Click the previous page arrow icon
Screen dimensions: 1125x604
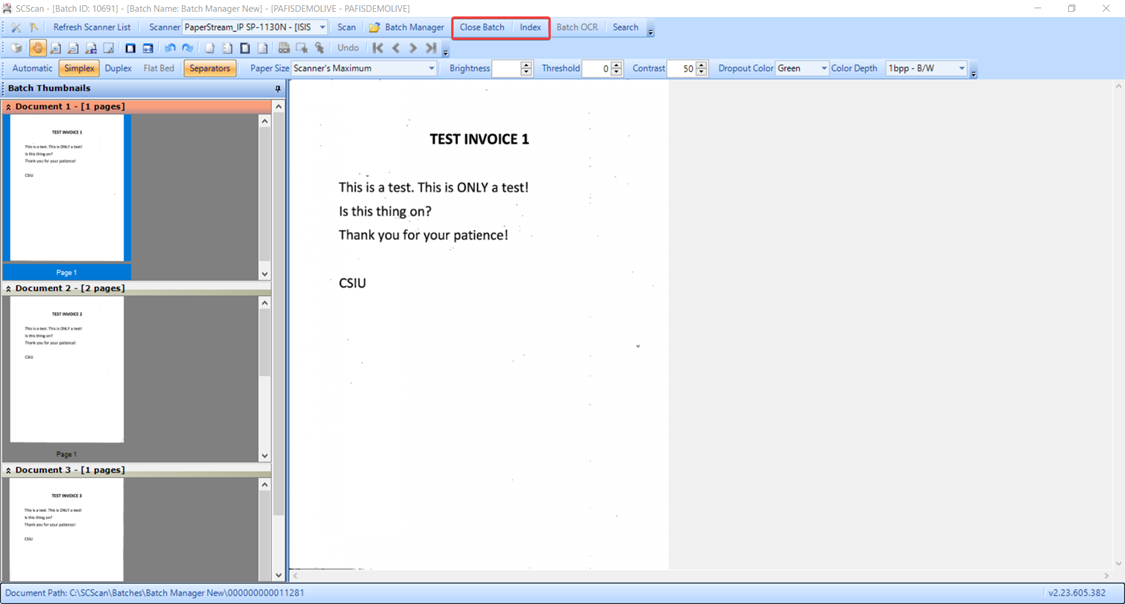coord(396,48)
